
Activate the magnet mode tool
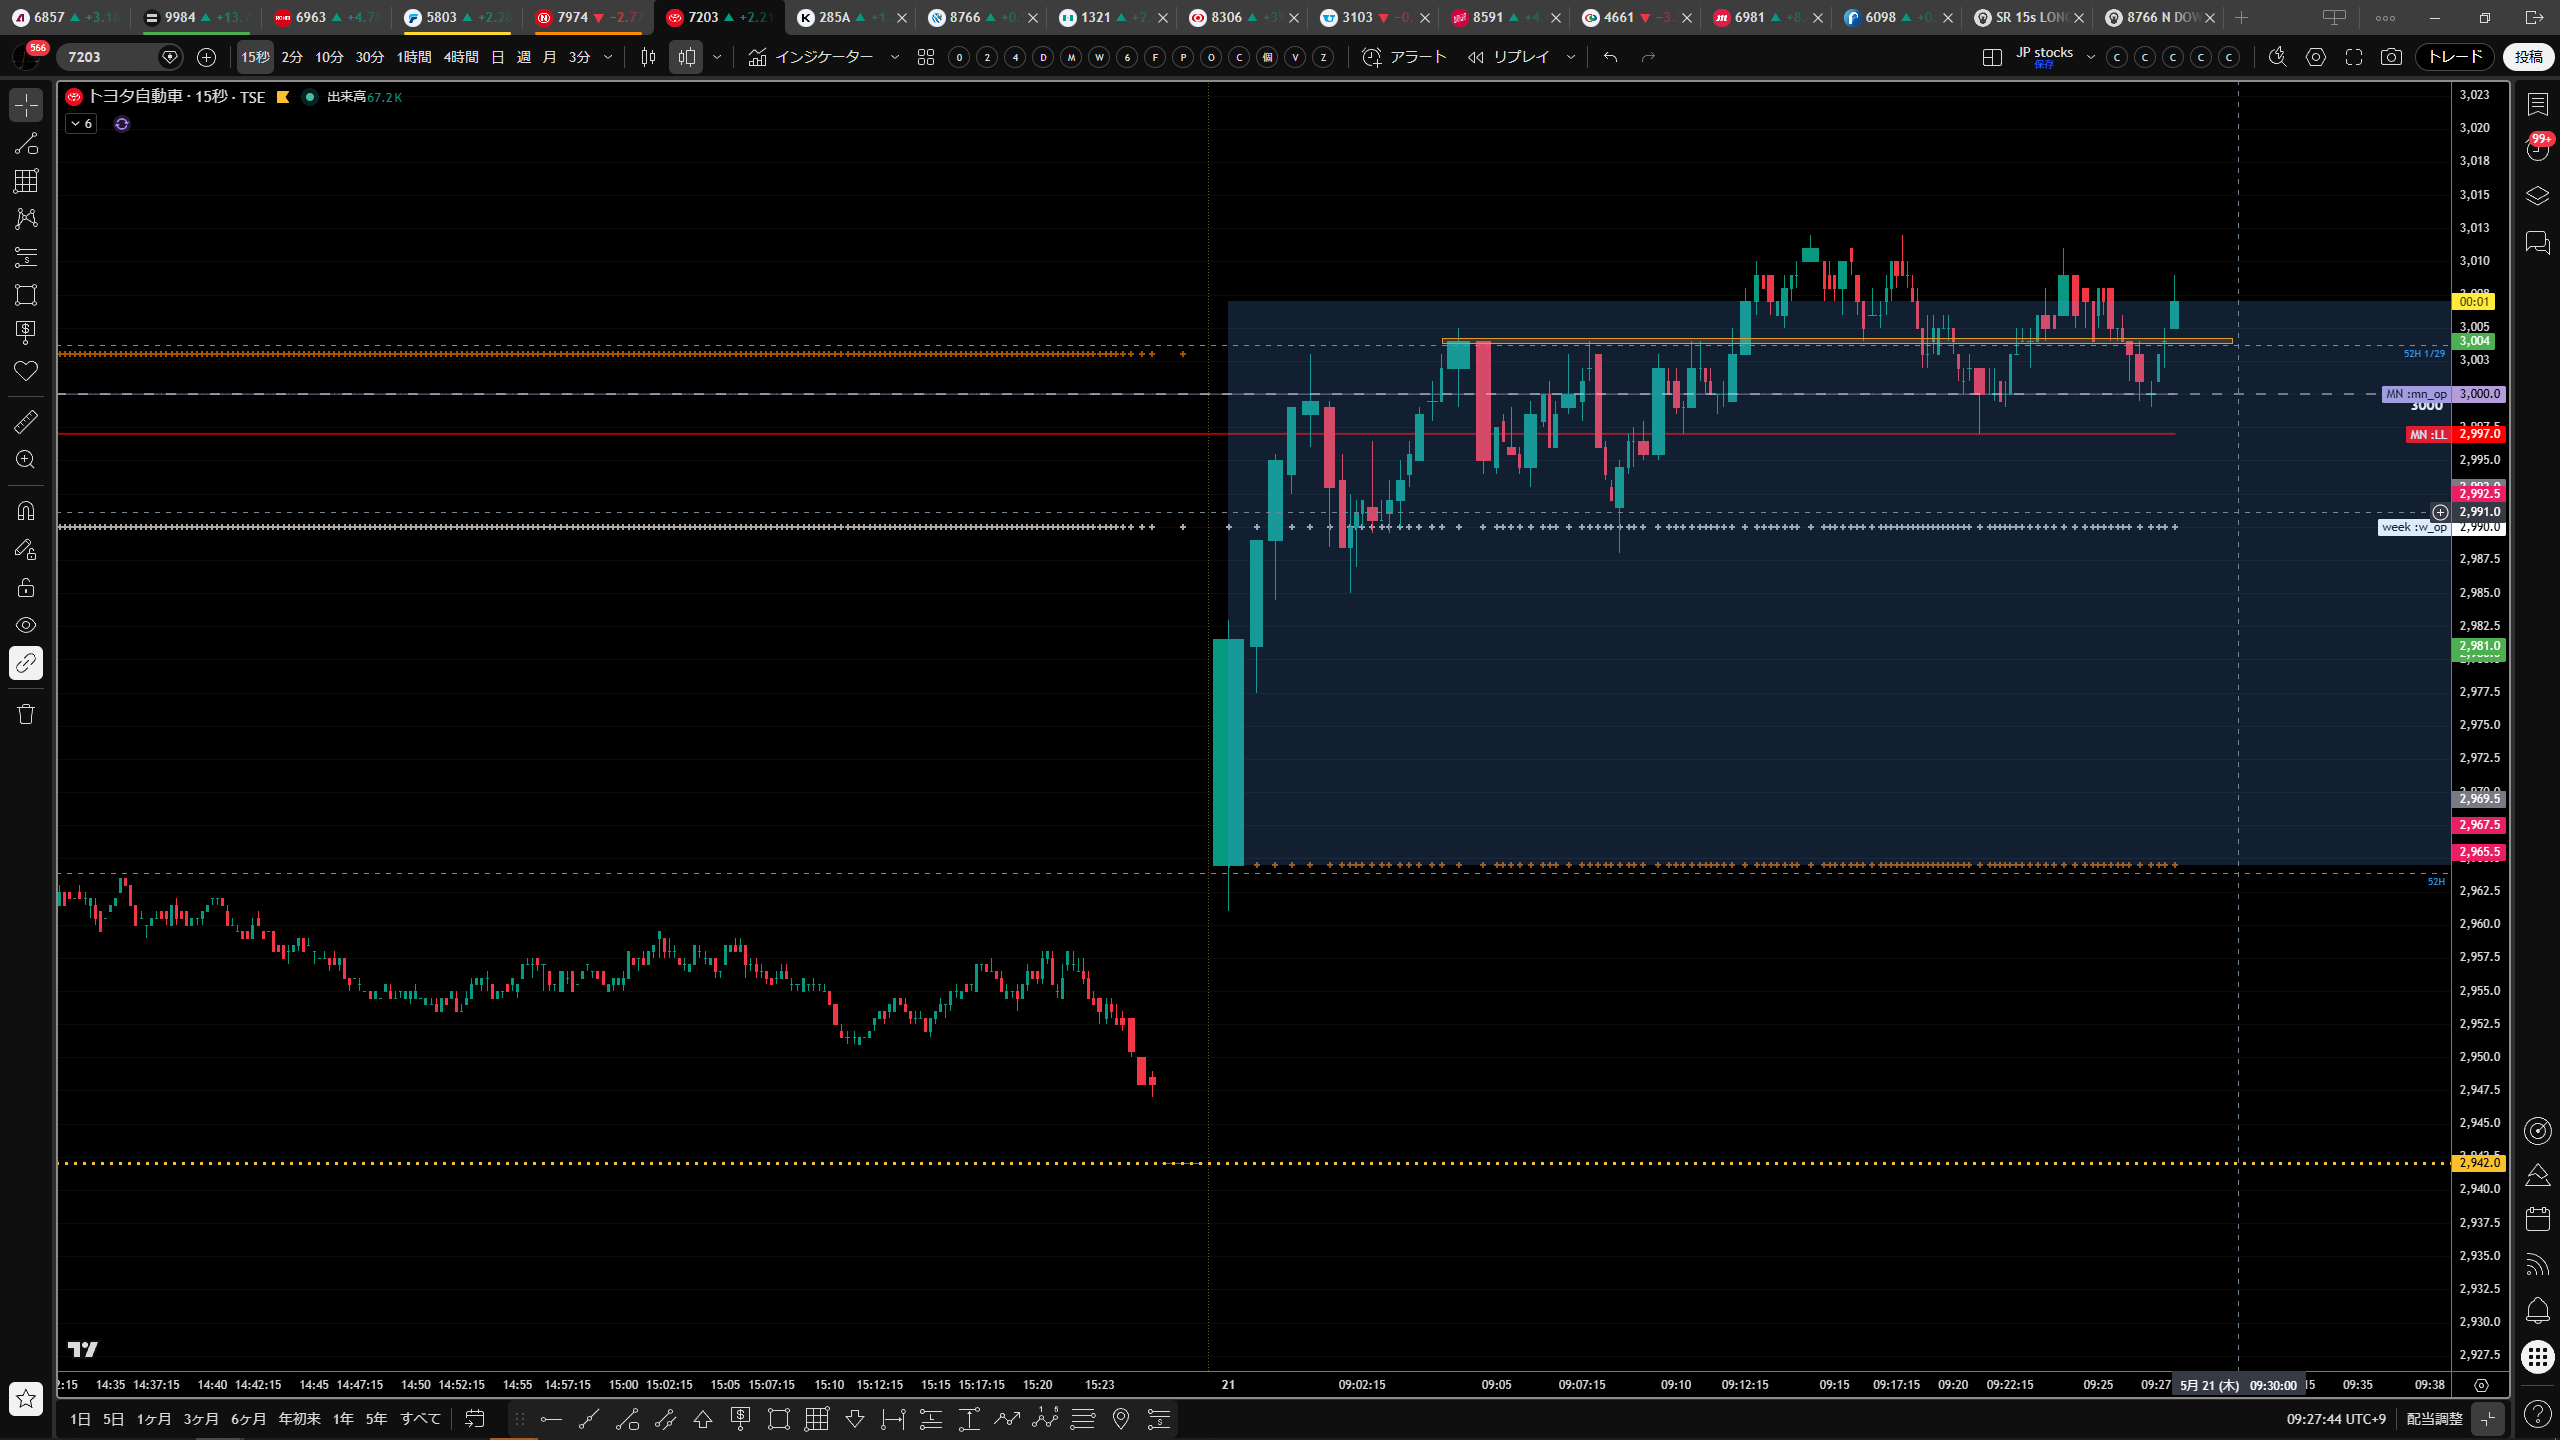[x=26, y=511]
